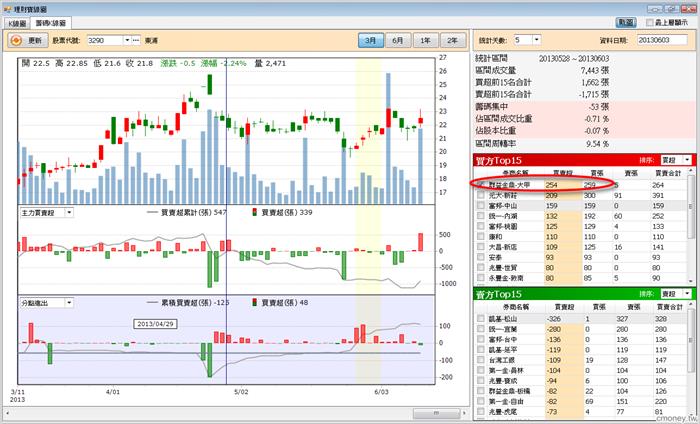Select the 富邦-桃園 broker name
The image size is (700, 424).
[x=503, y=226]
